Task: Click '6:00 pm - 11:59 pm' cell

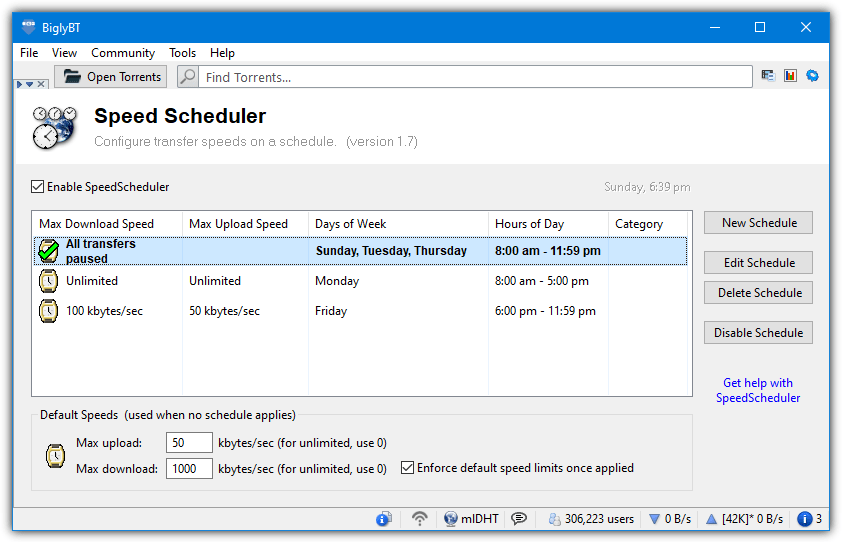Action: coord(545,311)
